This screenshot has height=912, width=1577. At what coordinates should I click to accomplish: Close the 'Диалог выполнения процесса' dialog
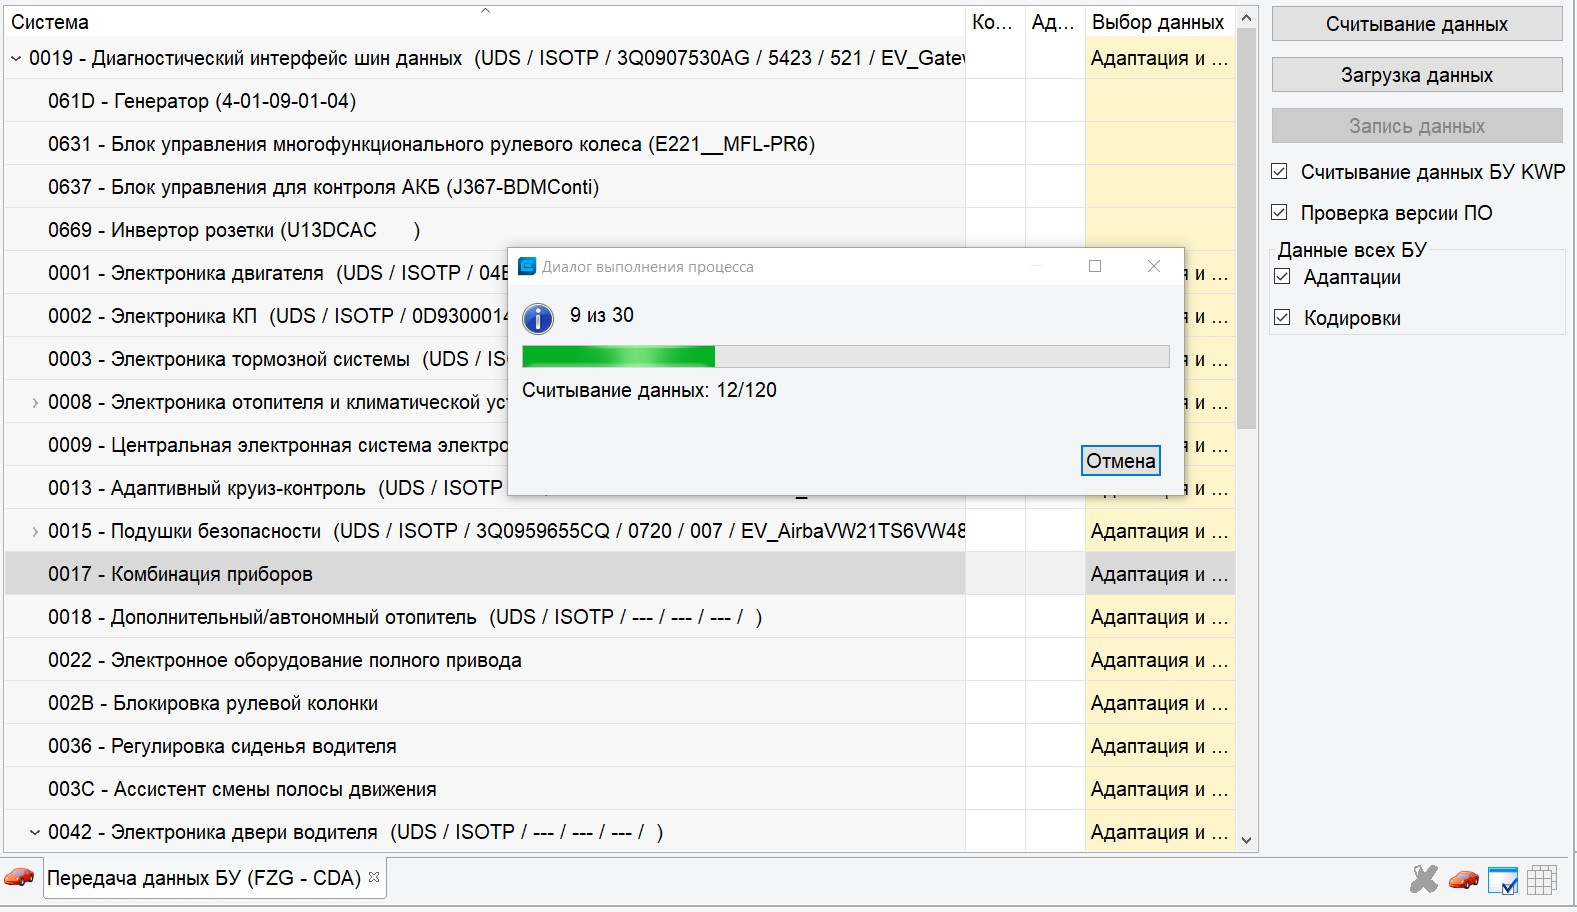(1154, 266)
